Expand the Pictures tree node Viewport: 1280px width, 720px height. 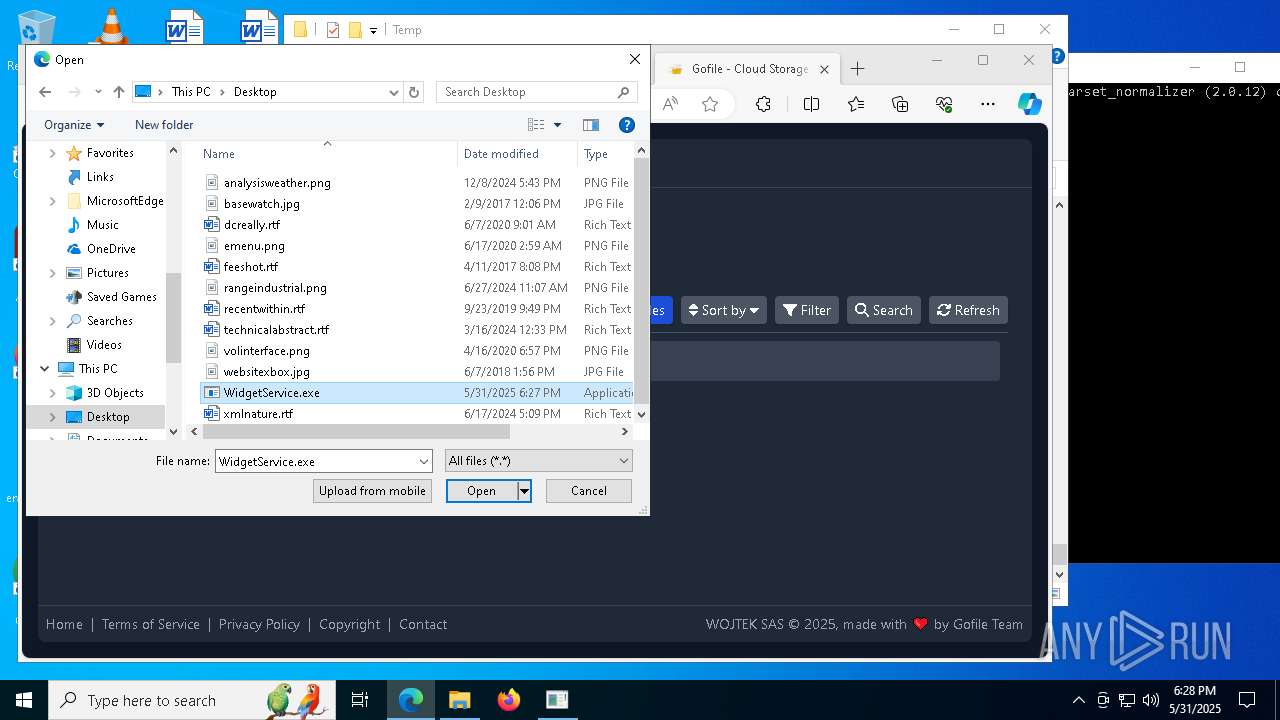(52, 273)
